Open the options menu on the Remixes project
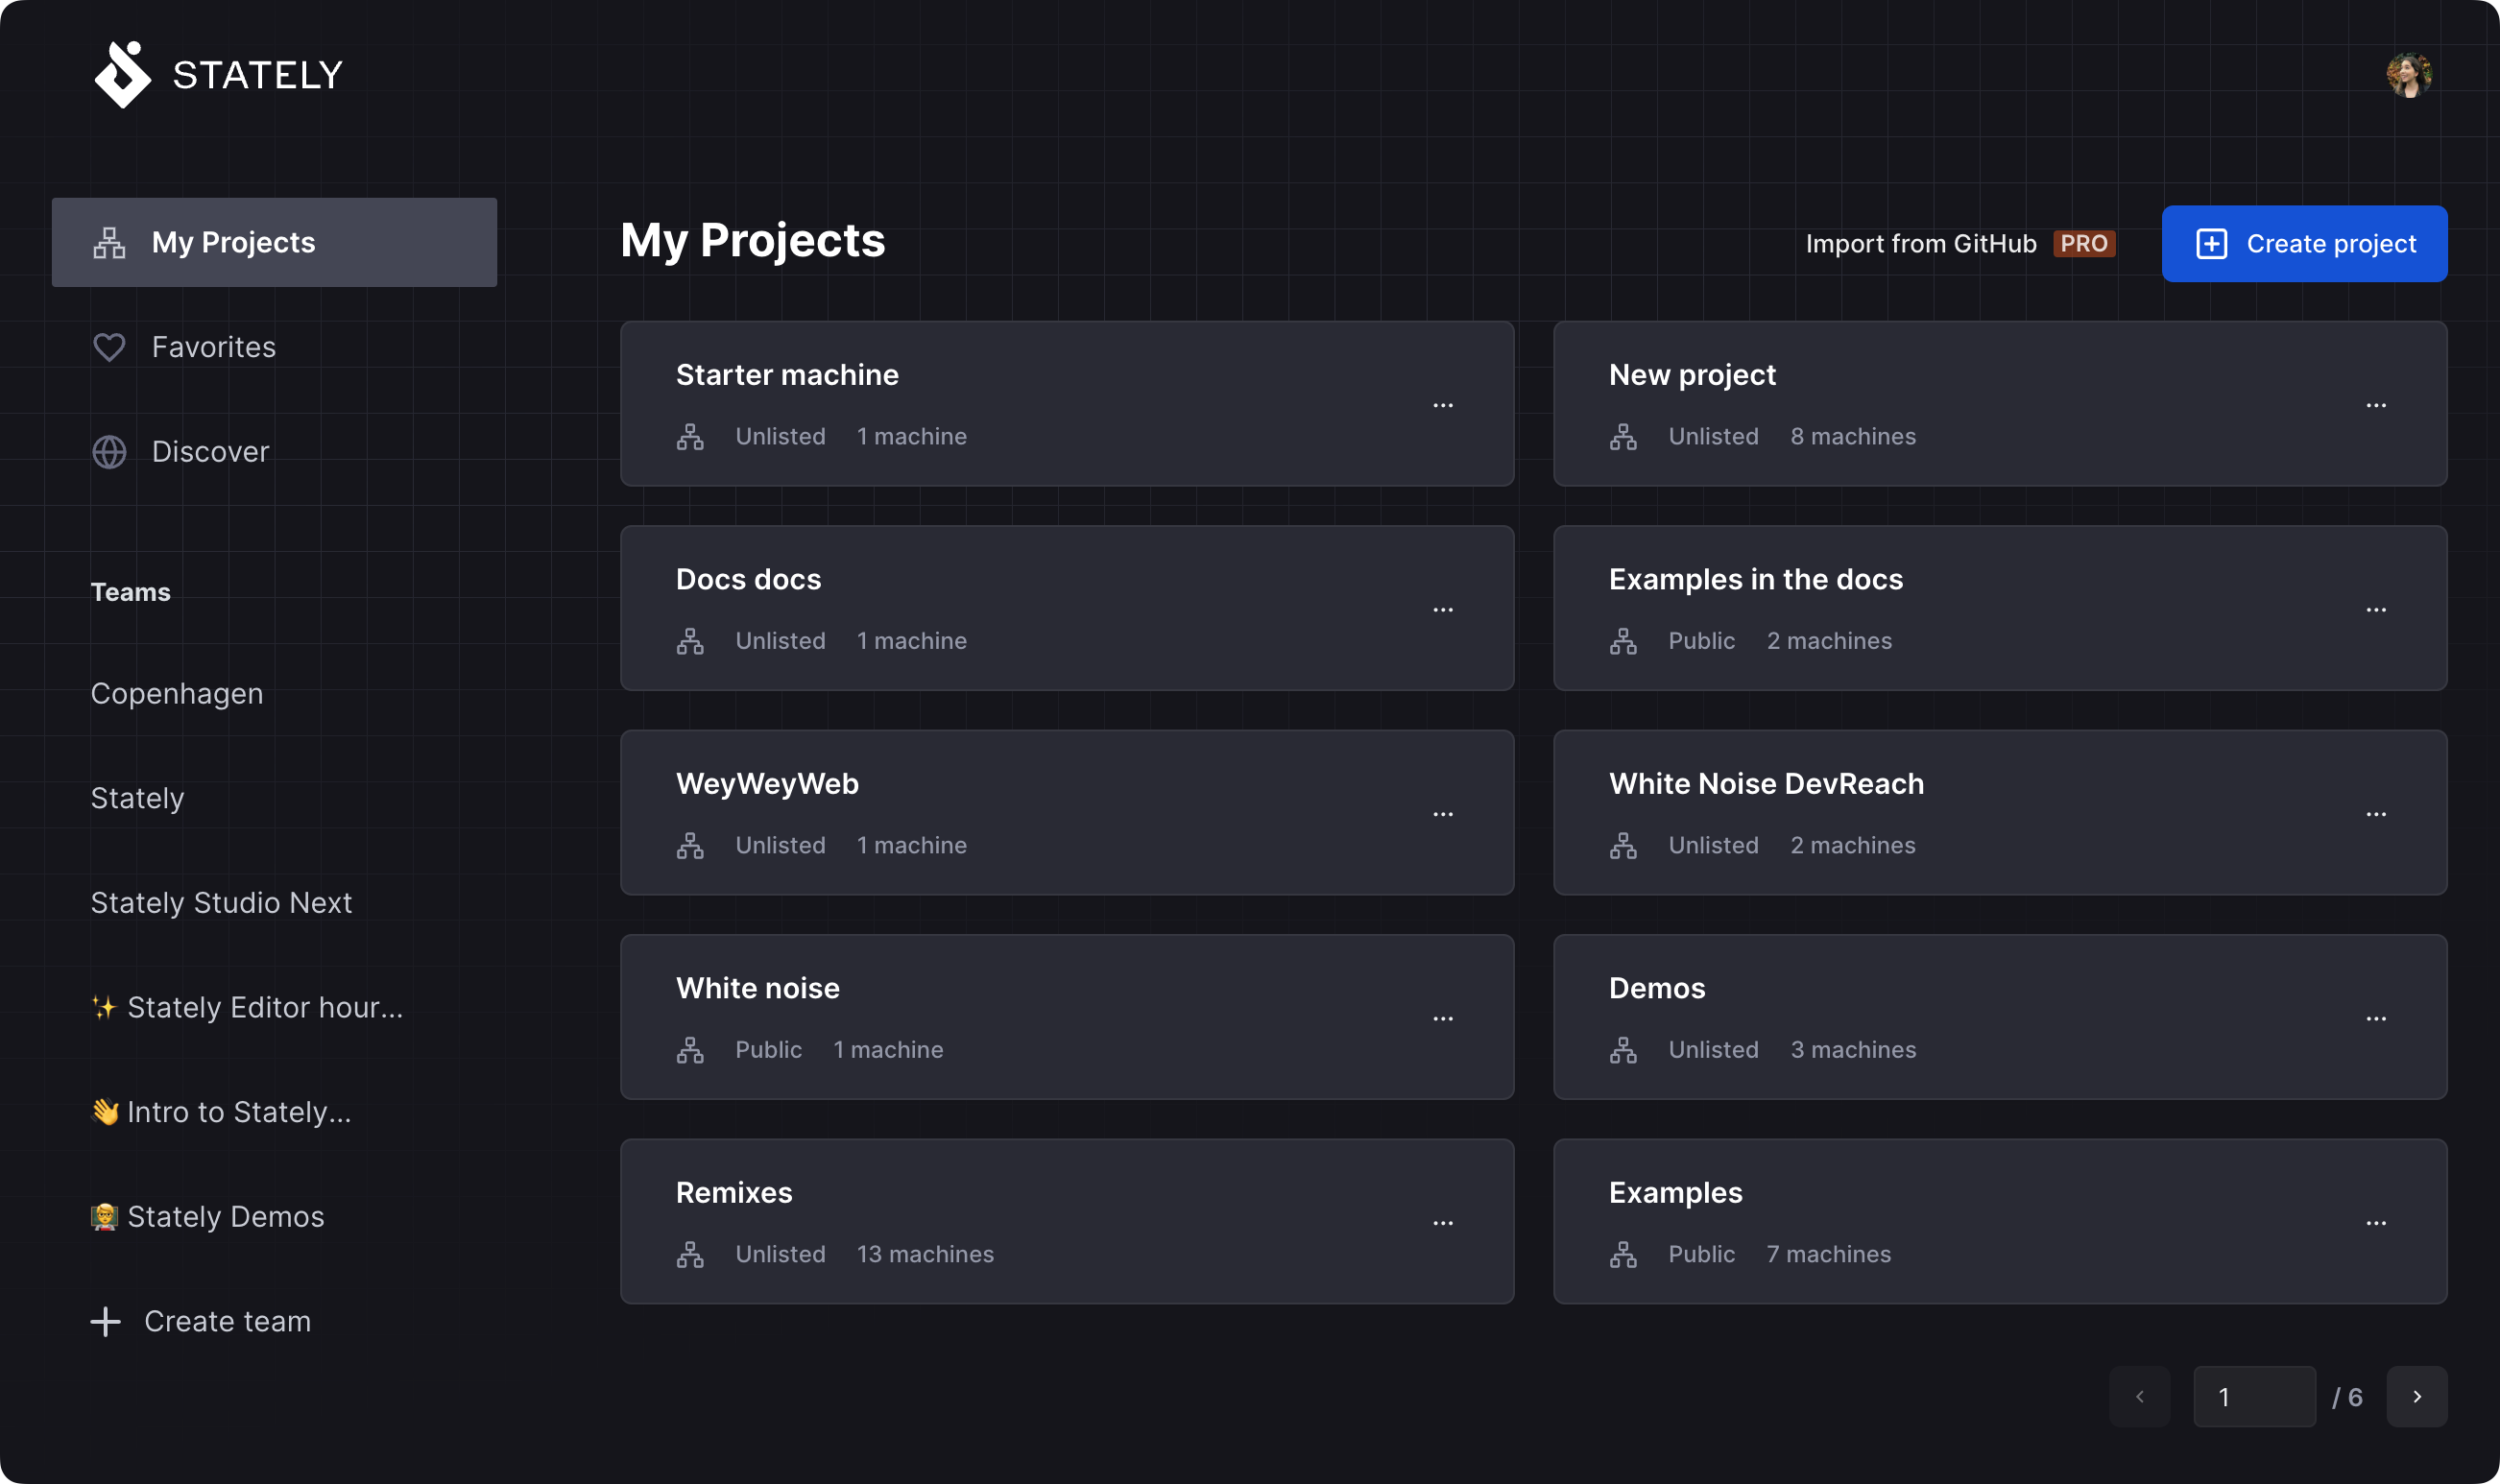Image resolution: width=2500 pixels, height=1484 pixels. click(1444, 1221)
